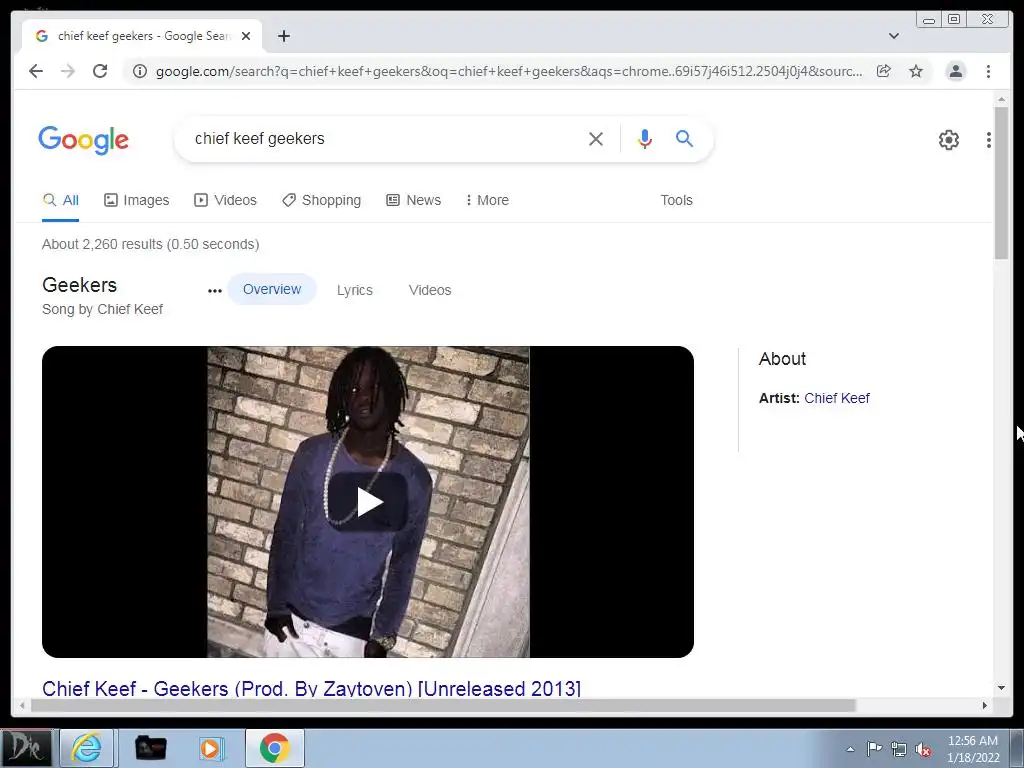Close the chief keef geekers tab

(x=246, y=36)
